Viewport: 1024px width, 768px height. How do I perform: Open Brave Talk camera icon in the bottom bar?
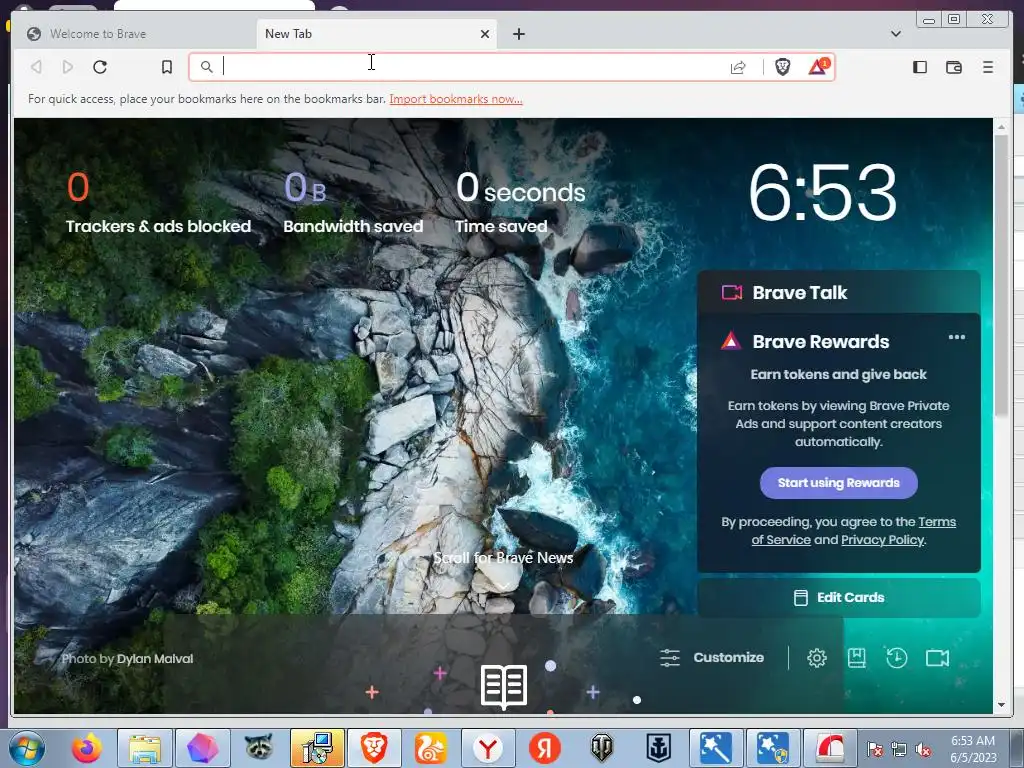(937, 658)
